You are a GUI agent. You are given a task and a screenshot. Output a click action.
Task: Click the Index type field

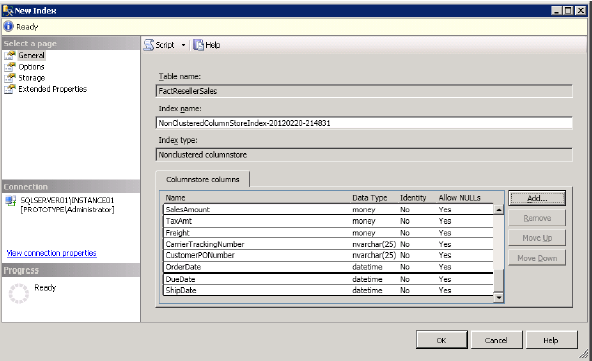(x=364, y=155)
